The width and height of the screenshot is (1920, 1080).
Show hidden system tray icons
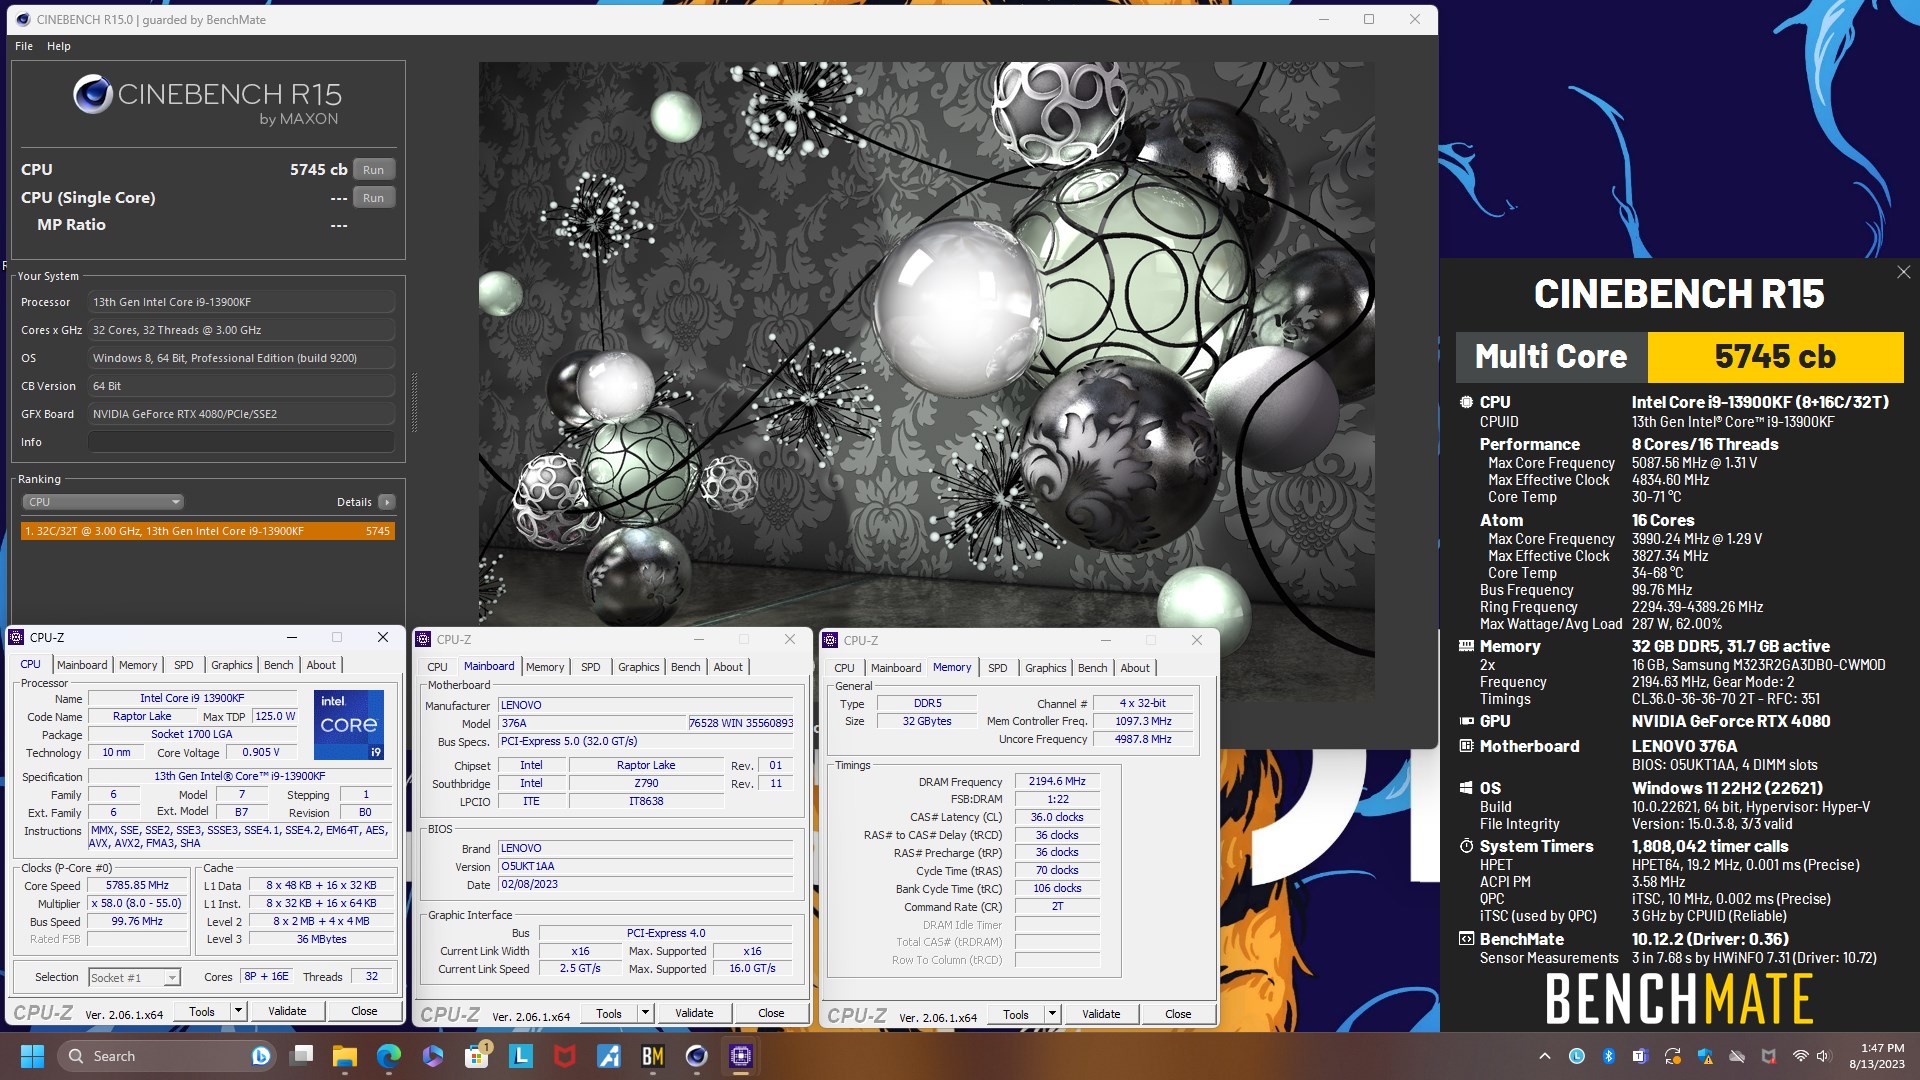tap(1544, 1056)
